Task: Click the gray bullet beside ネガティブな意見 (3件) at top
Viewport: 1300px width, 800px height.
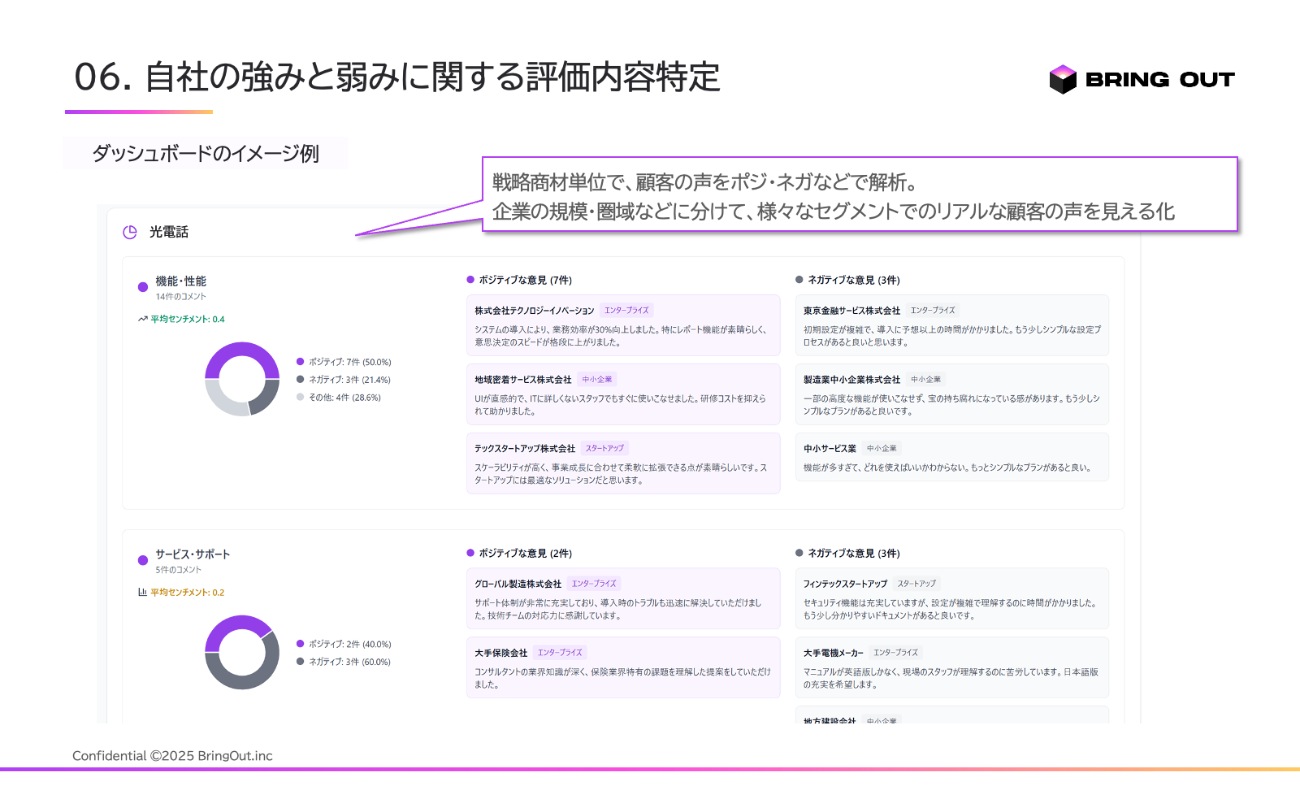Action: [x=799, y=280]
